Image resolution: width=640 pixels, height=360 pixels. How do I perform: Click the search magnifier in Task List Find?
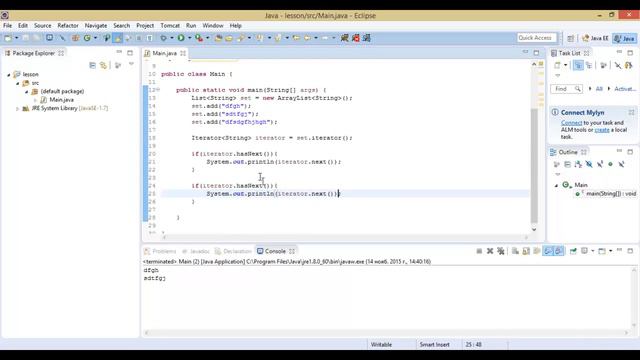tap(578, 89)
